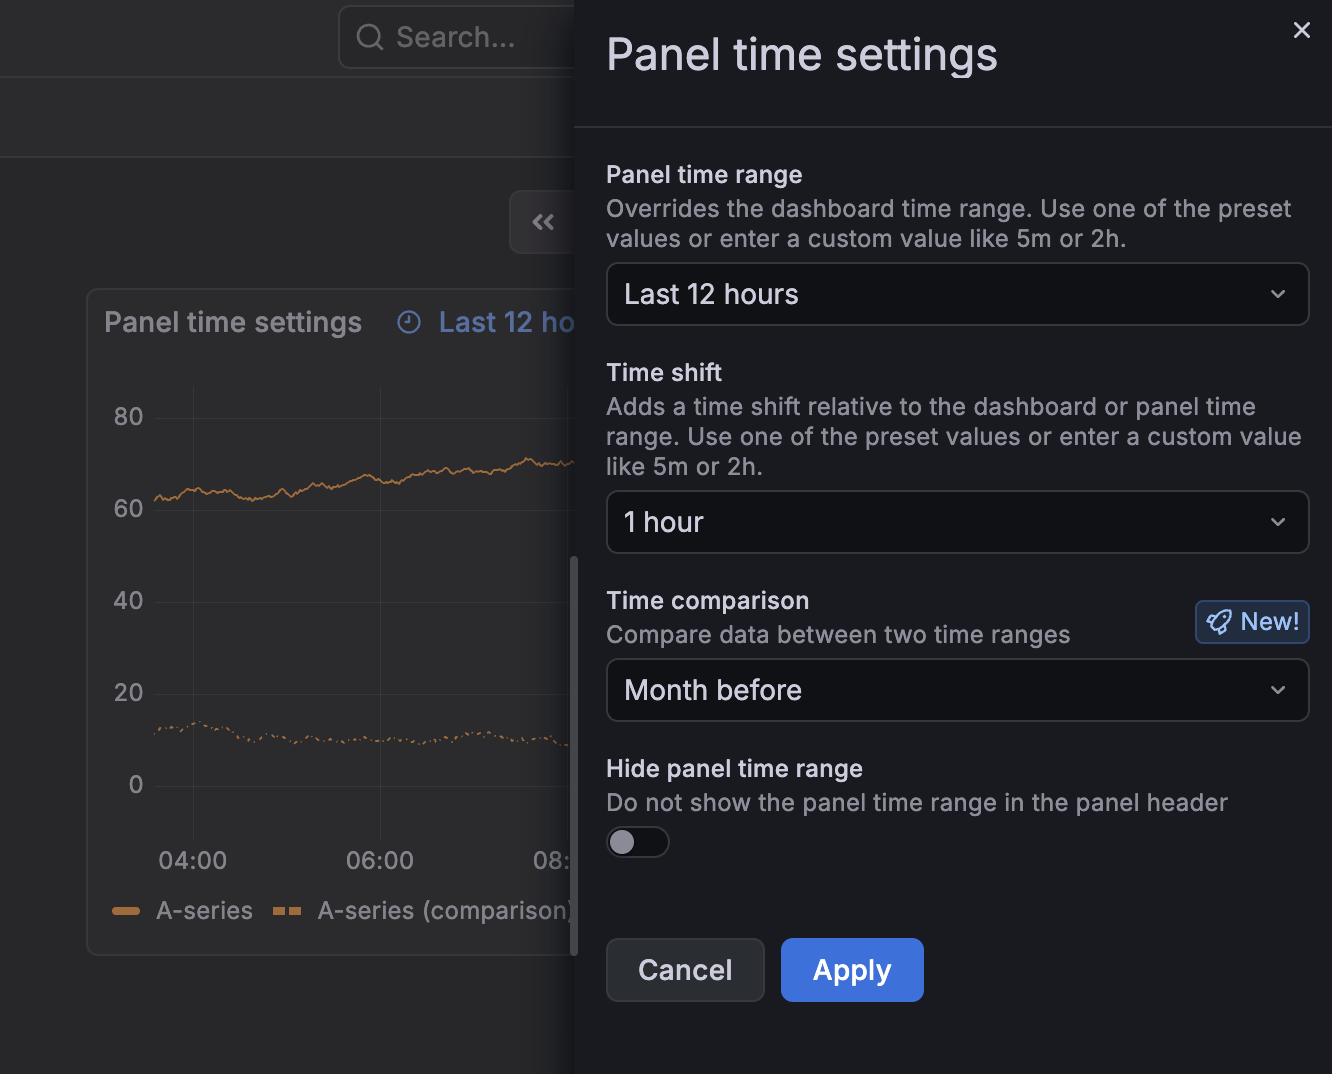This screenshot has width=1332, height=1074.
Task: Open the Last 12 hours link in panel header
Action: pyautogui.click(x=505, y=322)
